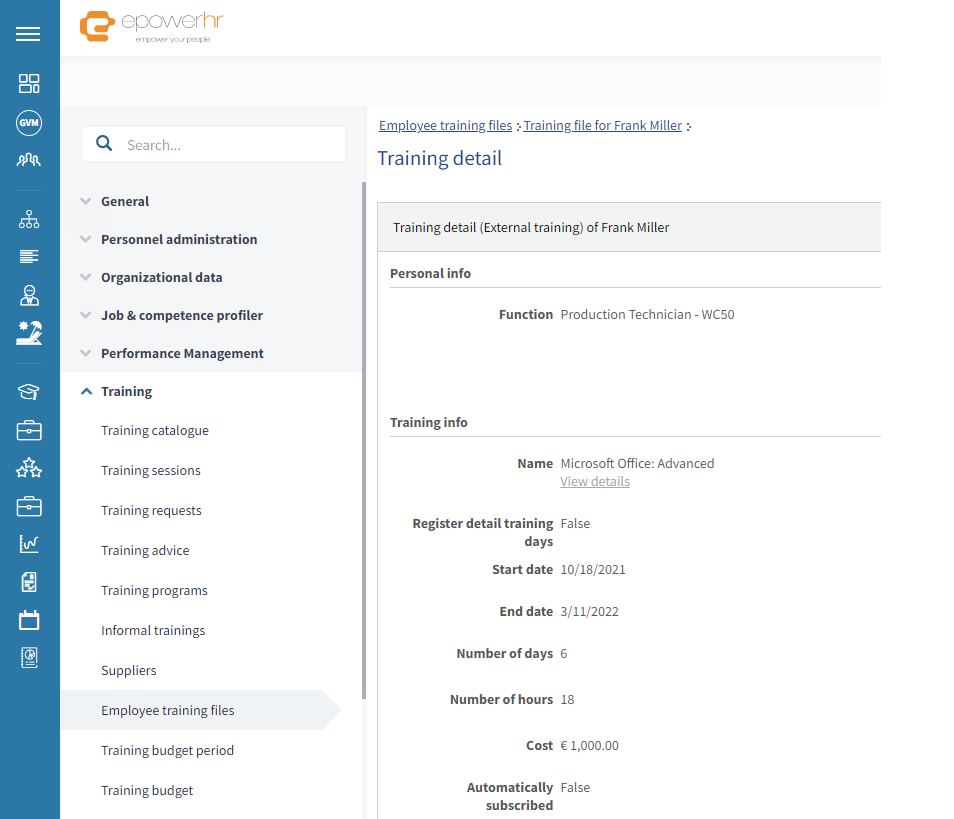The height and width of the screenshot is (819, 954).
Task: Click Training section label
Action: (127, 391)
